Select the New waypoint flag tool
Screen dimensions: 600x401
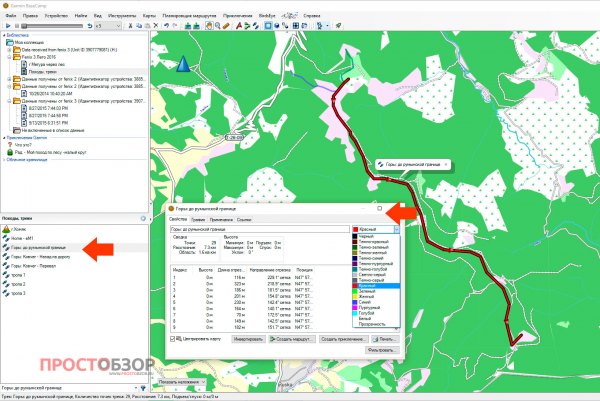(x=239, y=26)
